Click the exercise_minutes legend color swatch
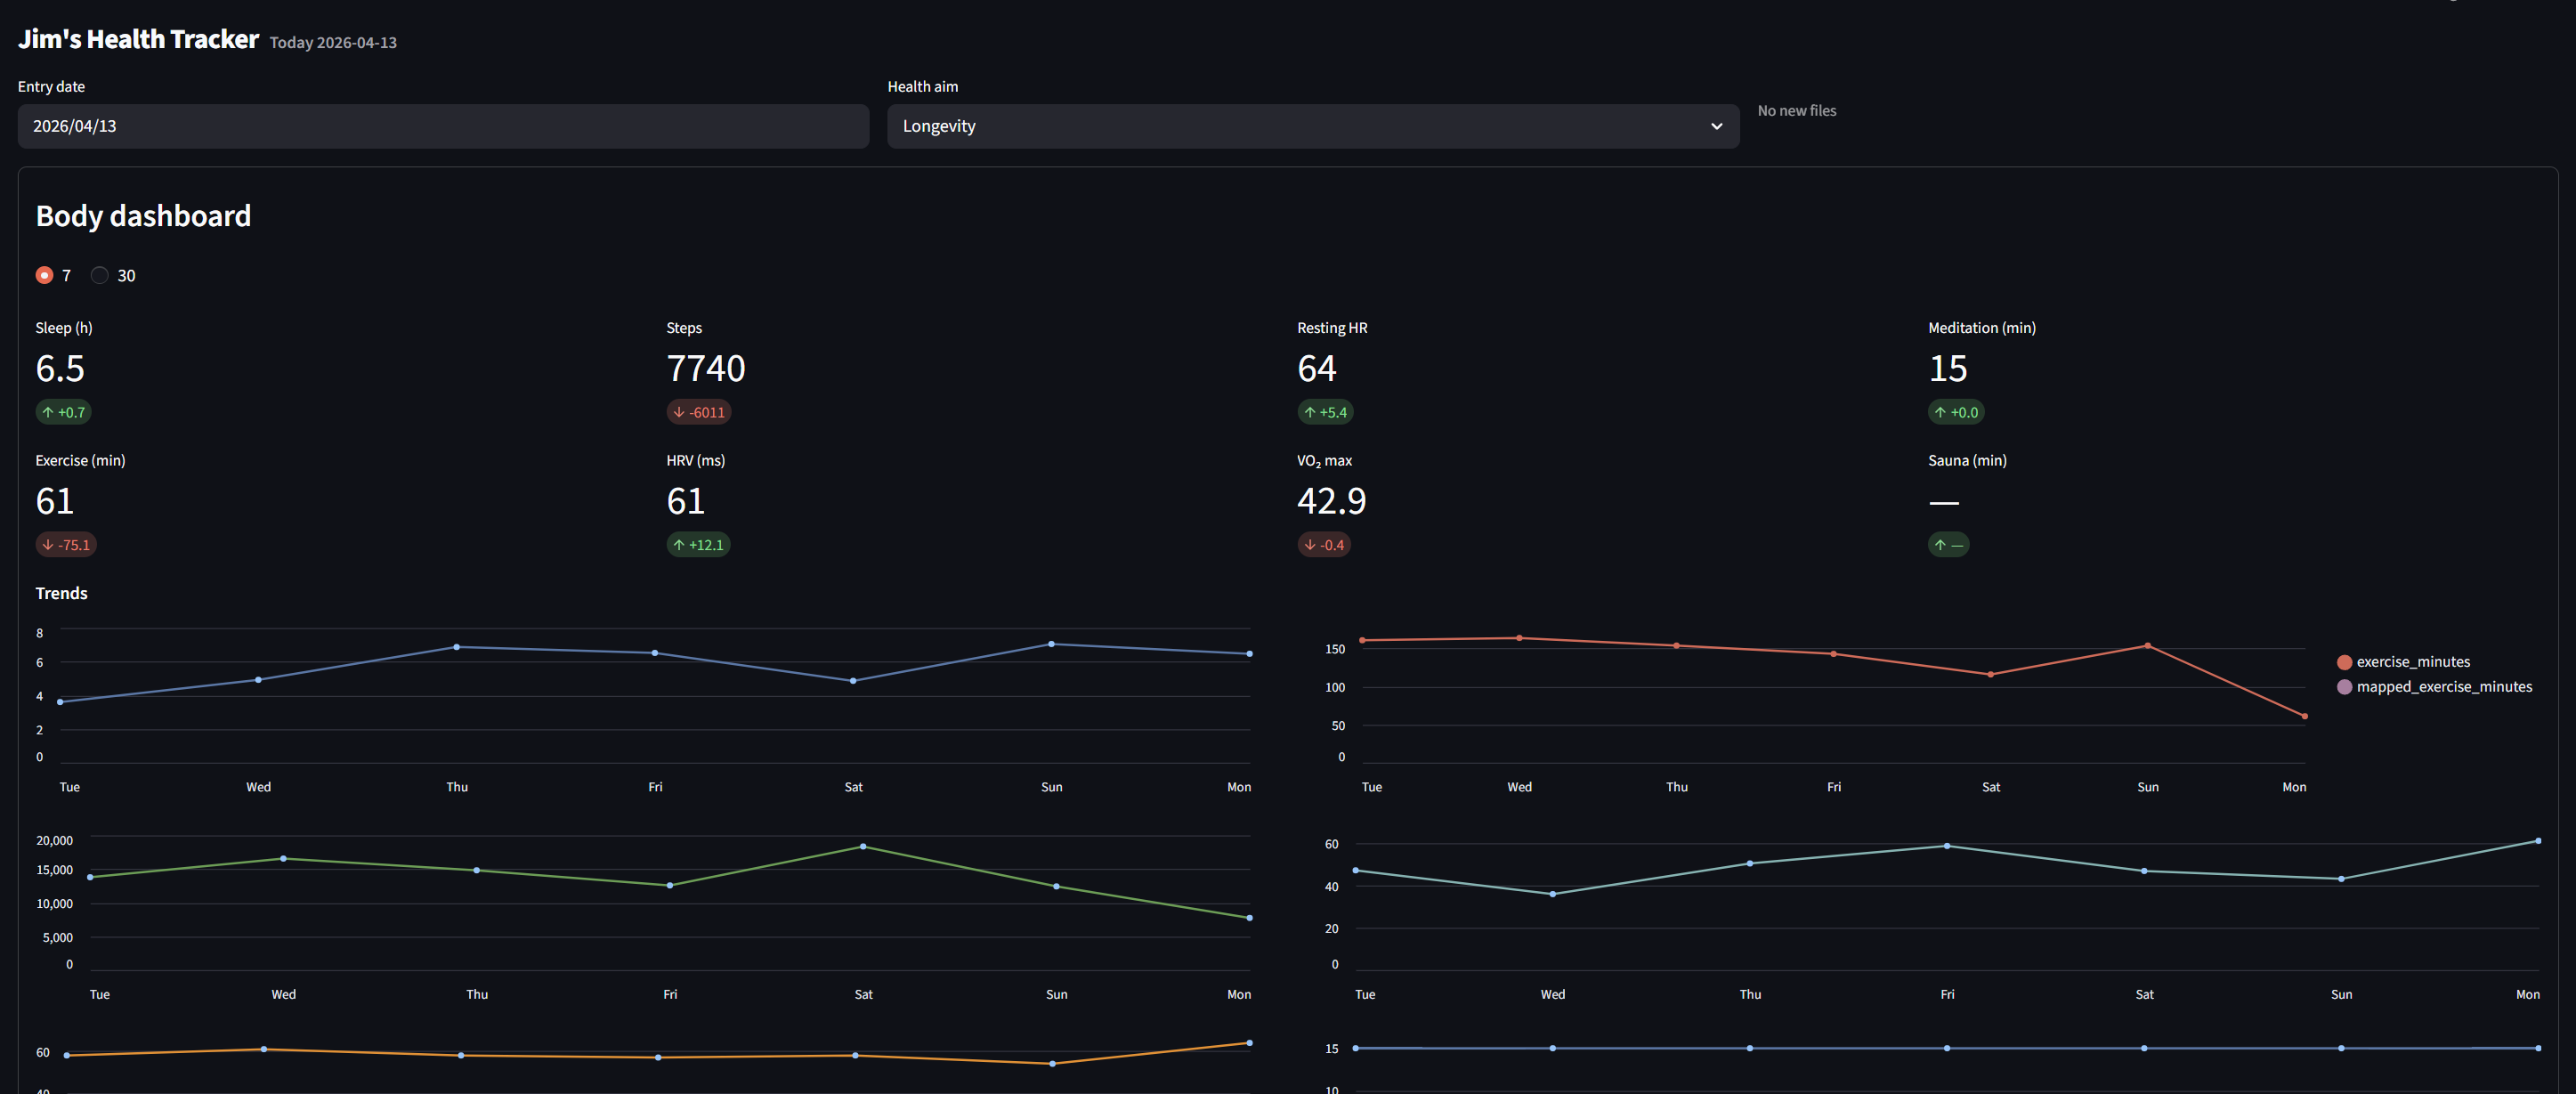 (x=2344, y=662)
